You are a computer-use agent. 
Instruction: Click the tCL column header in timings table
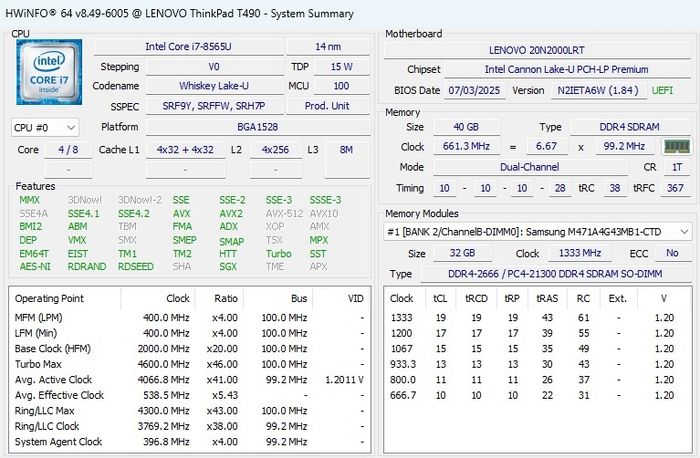(x=440, y=298)
